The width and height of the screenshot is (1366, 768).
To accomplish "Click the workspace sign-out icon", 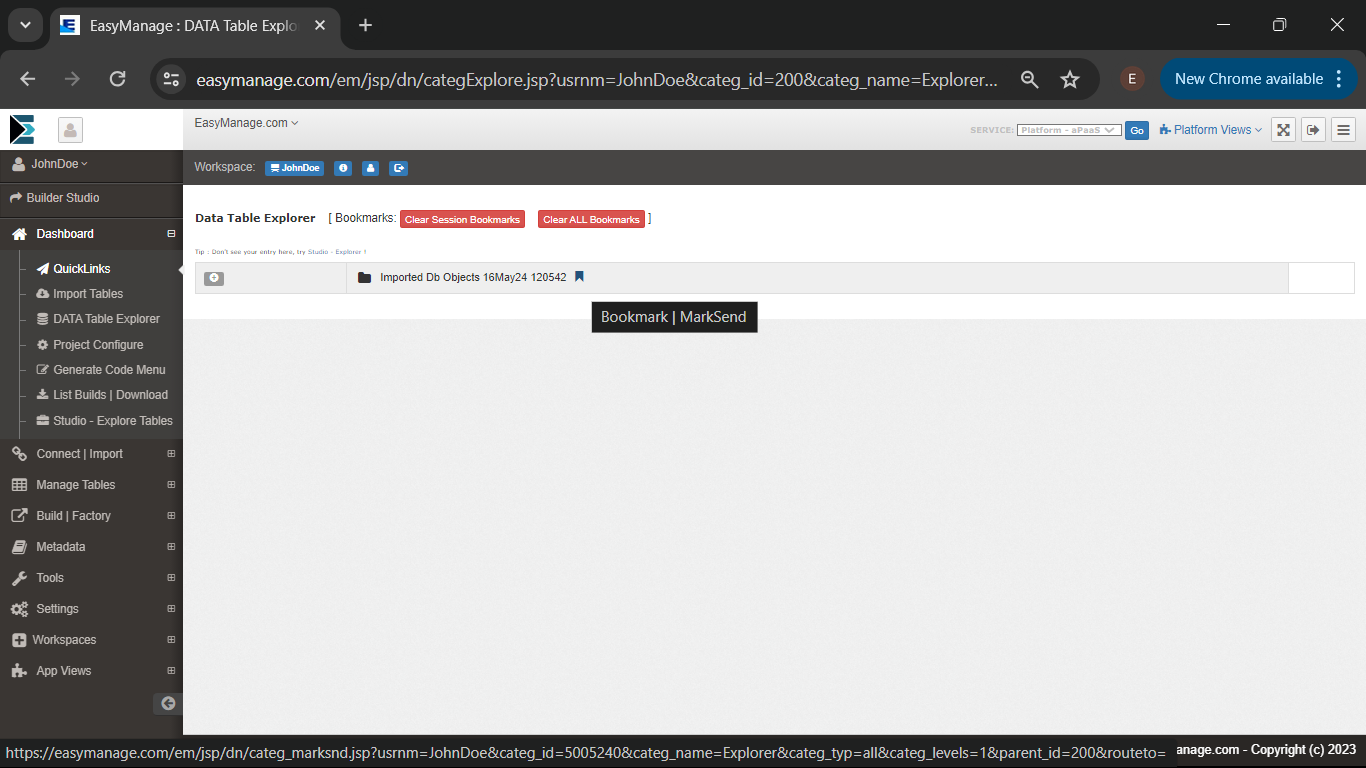I will pos(399,168).
